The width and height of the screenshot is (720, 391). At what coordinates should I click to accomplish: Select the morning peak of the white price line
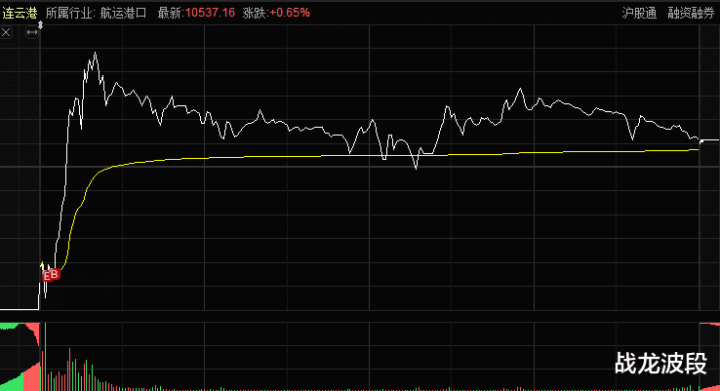pyautogui.click(x=95, y=53)
